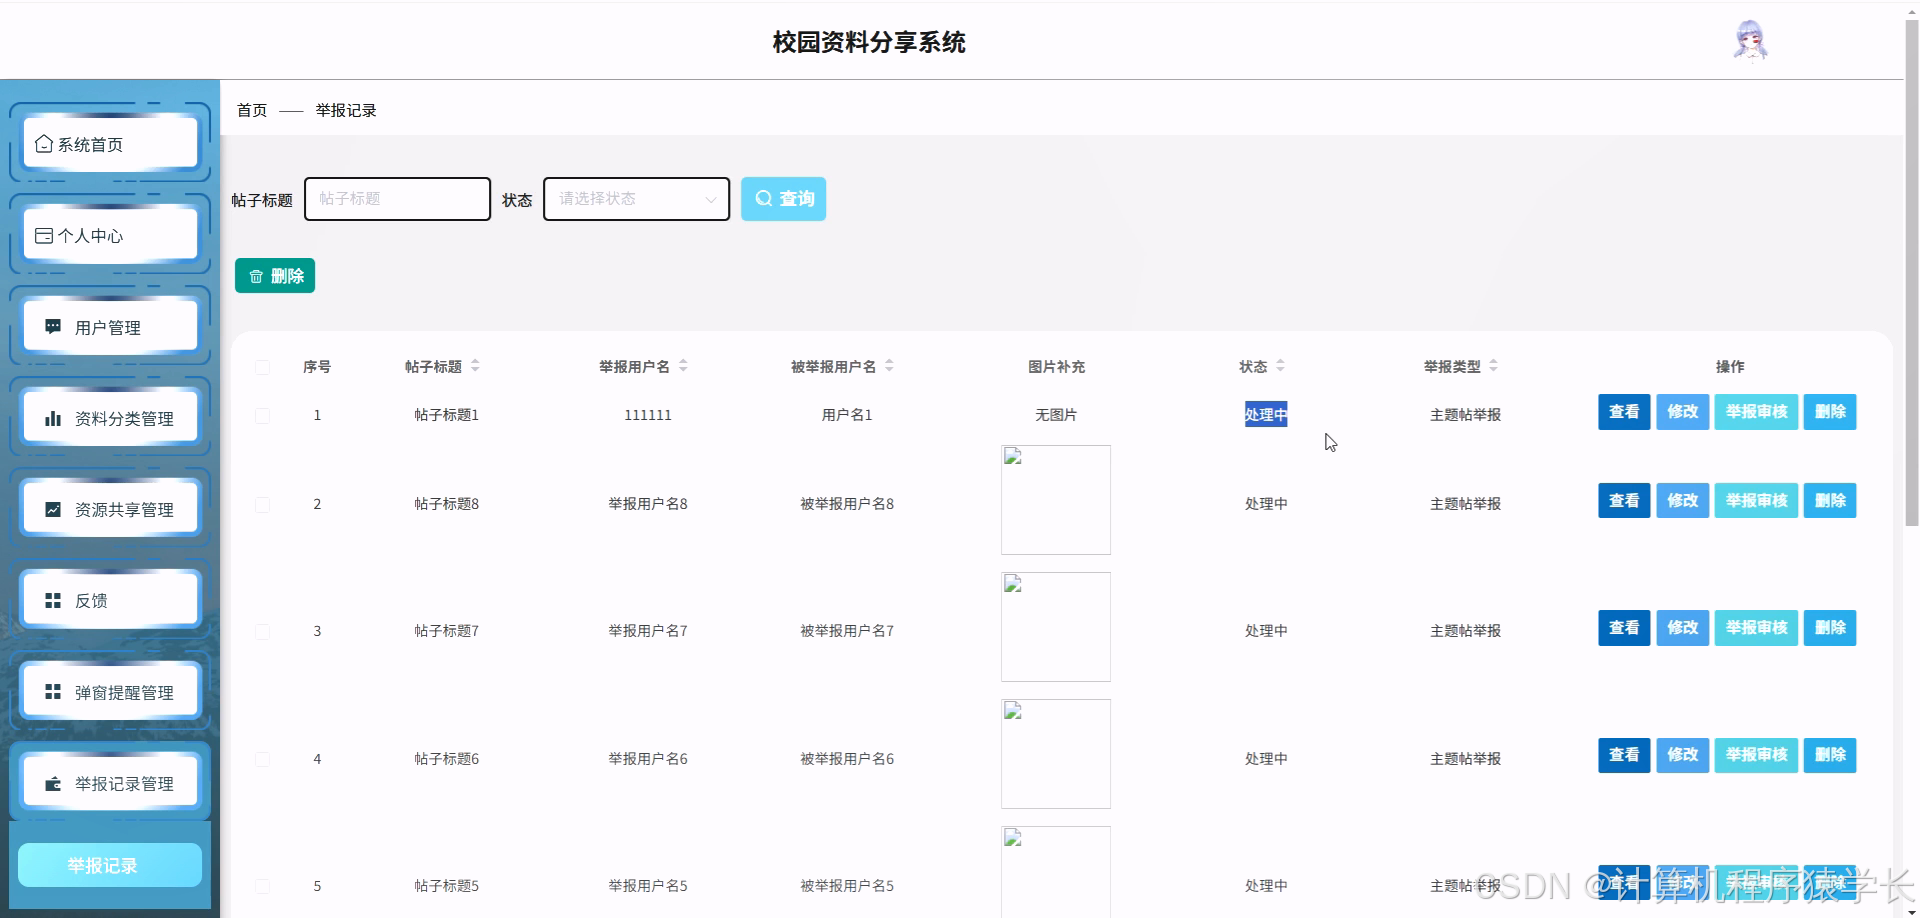Select the 反馈 feedback grid icon
The image size is (1920, 918).
point(53,599)
